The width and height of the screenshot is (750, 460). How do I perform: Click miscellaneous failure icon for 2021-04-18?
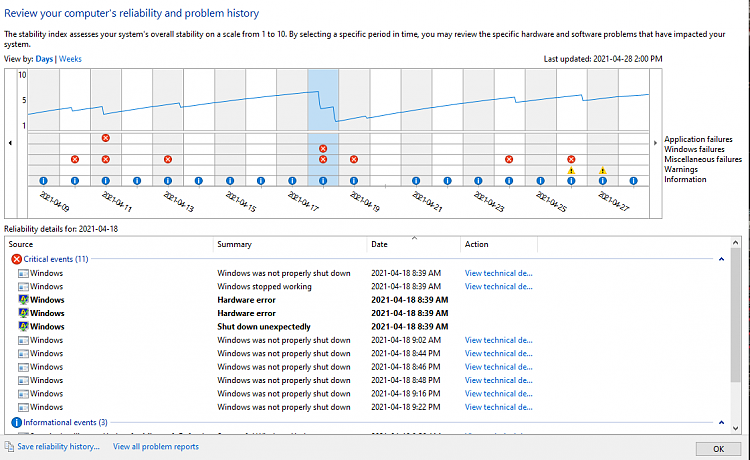323,159
